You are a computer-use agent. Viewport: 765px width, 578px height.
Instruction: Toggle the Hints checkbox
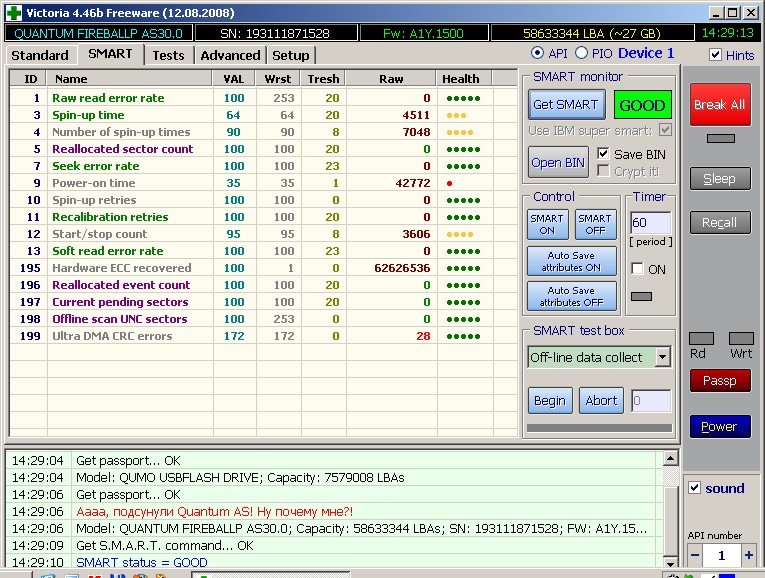tap(715, 55)
